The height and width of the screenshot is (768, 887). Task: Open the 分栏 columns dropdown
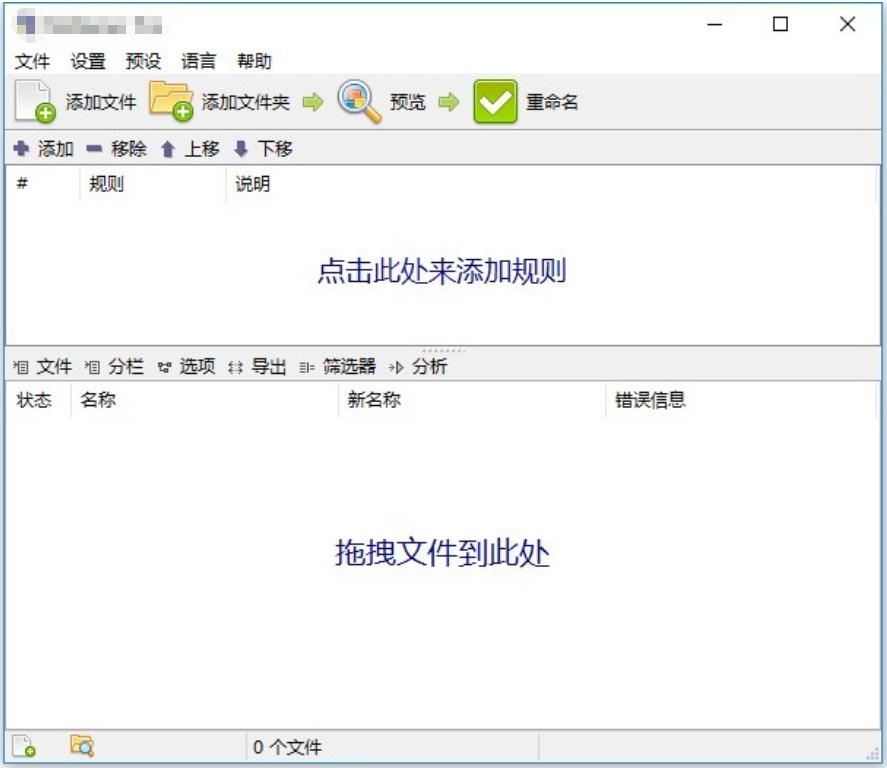coord(114,366)
